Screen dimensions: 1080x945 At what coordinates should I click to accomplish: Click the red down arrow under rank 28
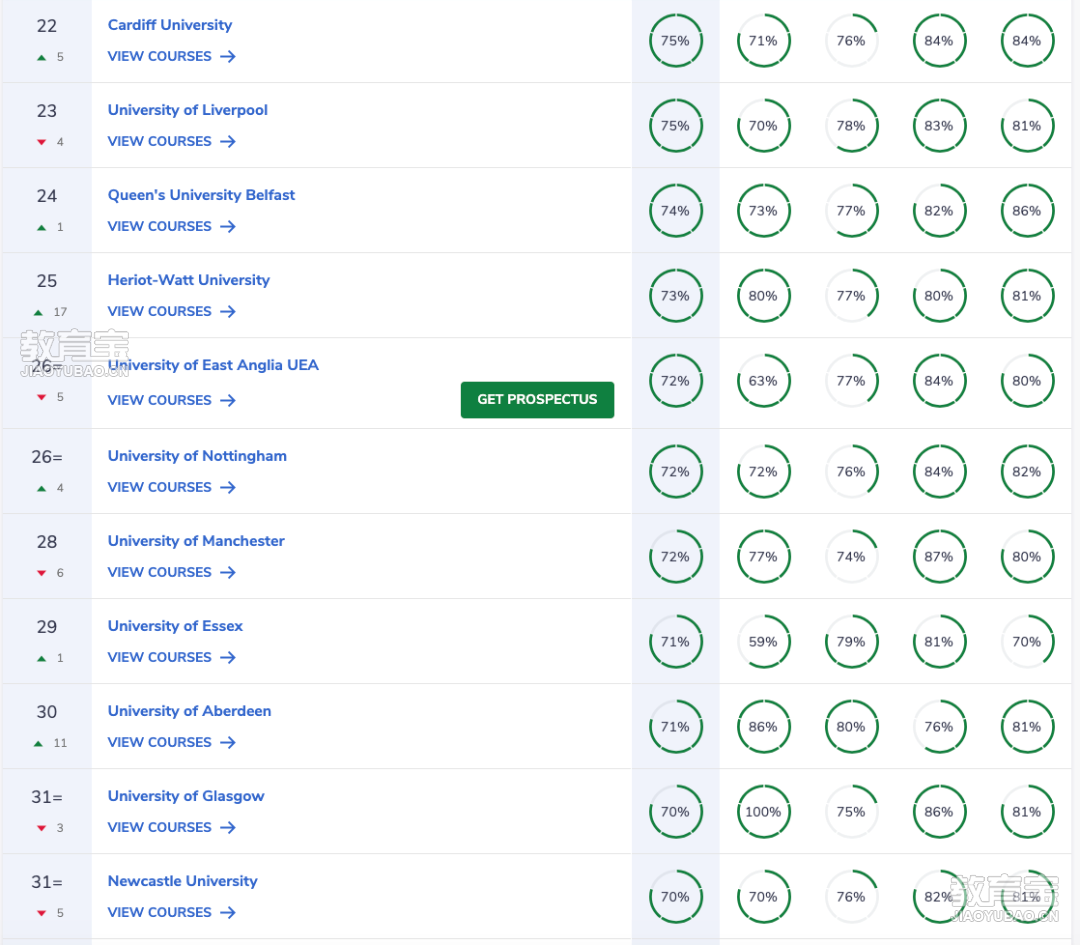pos(41,574)
